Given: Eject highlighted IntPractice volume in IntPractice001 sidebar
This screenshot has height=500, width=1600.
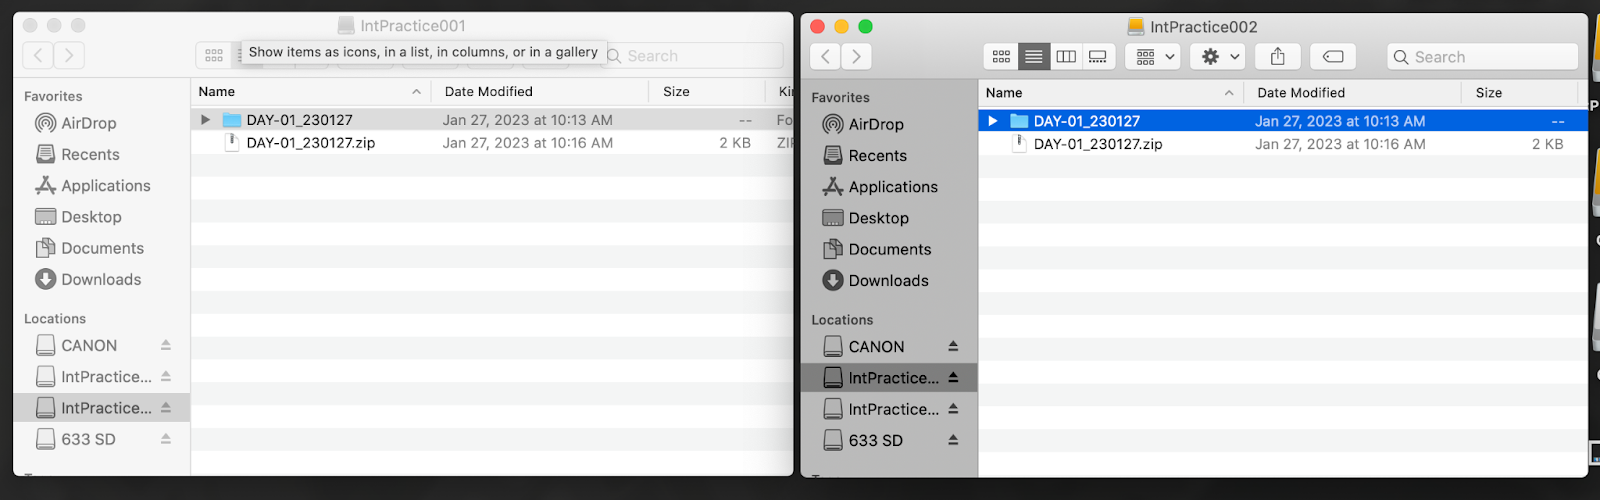Looking at the screenshot, I should [166, 408].
